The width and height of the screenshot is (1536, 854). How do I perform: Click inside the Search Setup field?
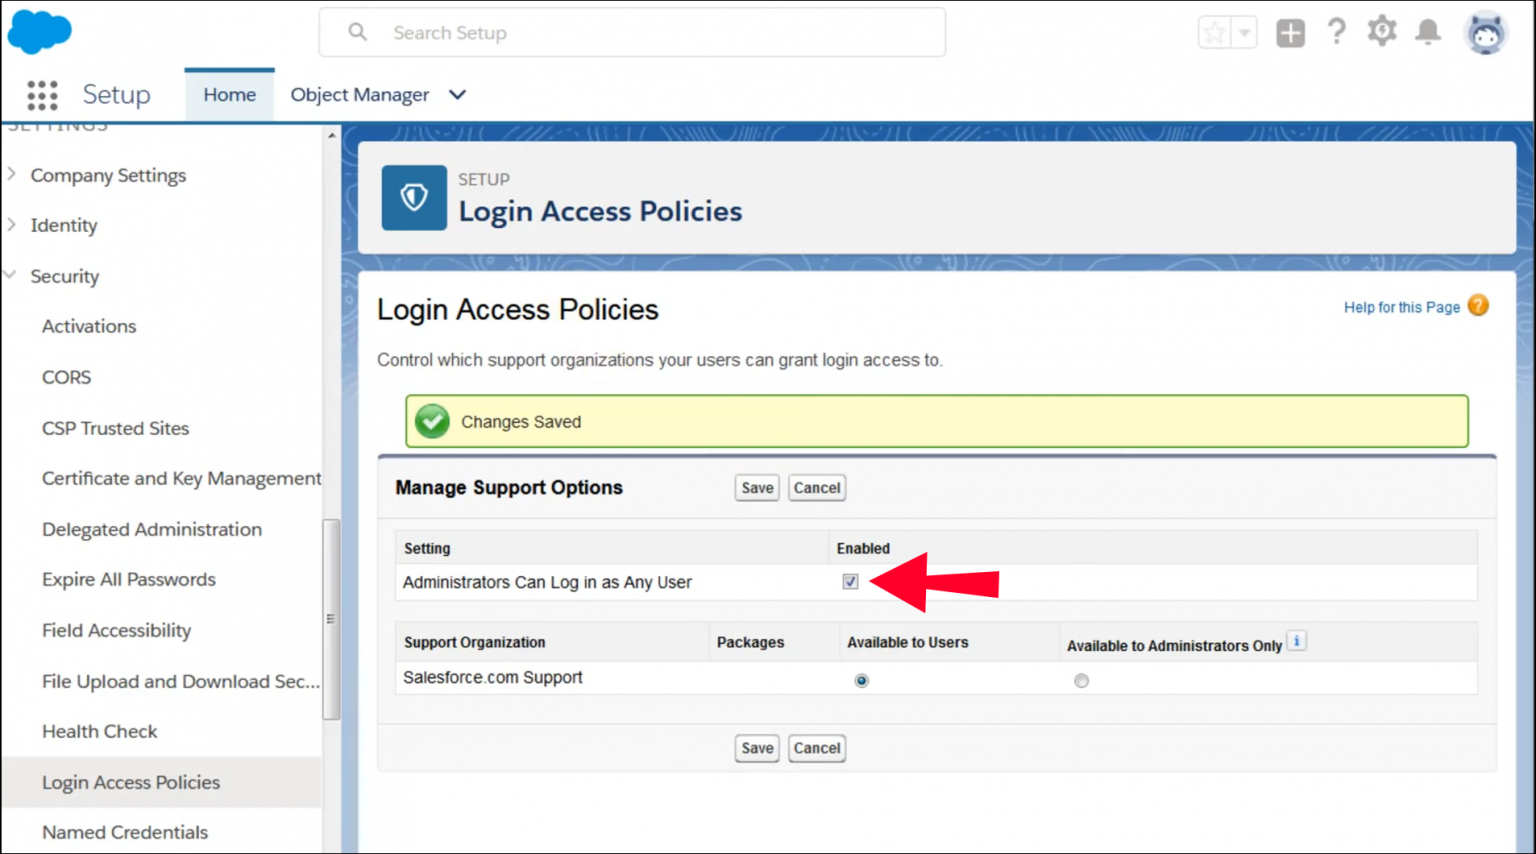(x=632, y=32)
